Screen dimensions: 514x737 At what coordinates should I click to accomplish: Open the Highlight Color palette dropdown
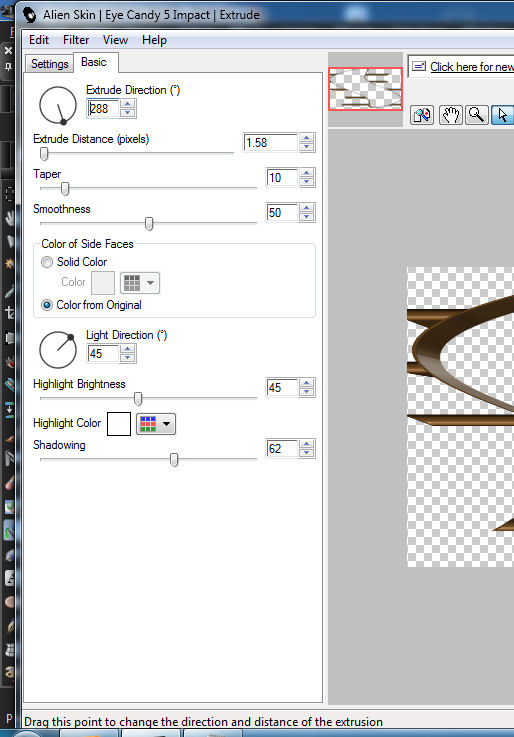point(156,423)
